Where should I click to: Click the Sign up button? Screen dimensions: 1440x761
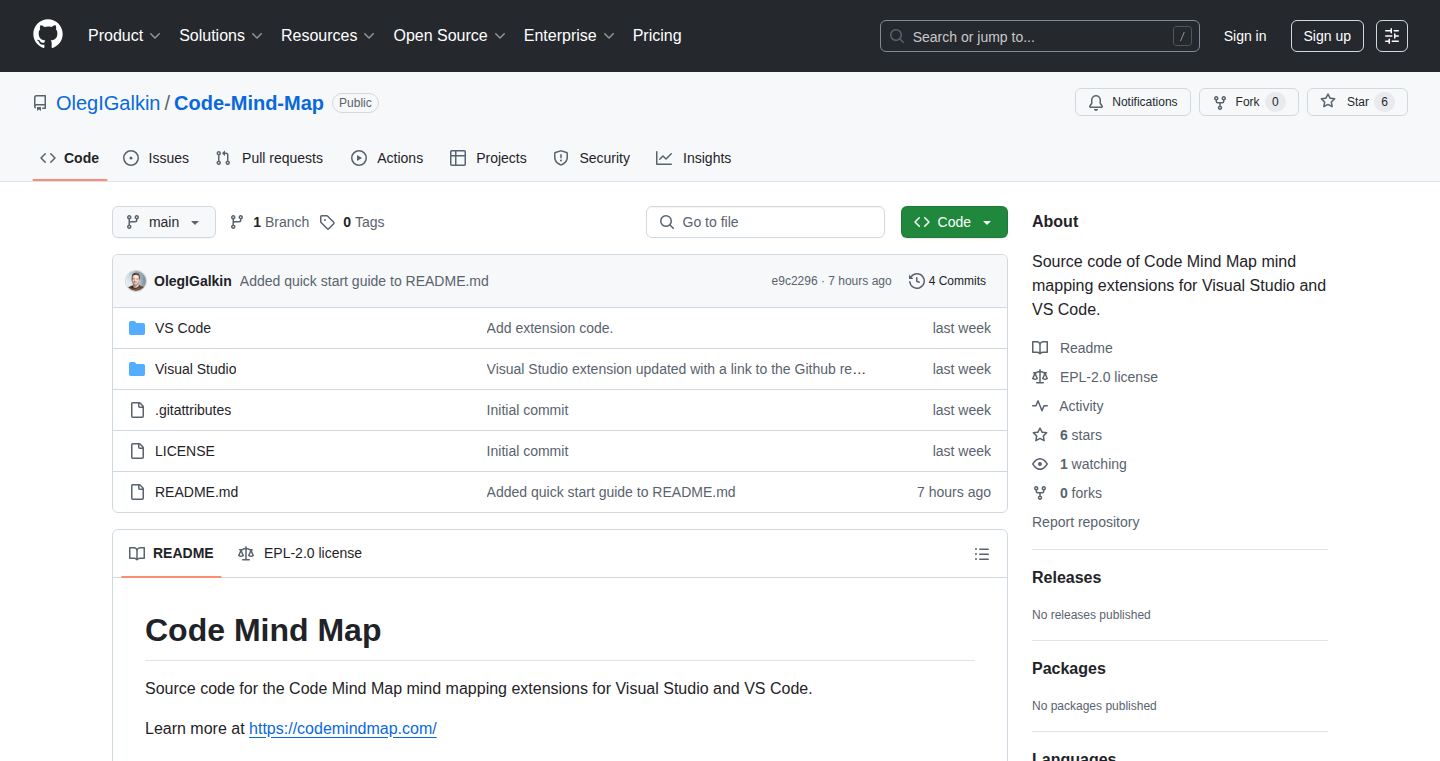pos(1327,36)
